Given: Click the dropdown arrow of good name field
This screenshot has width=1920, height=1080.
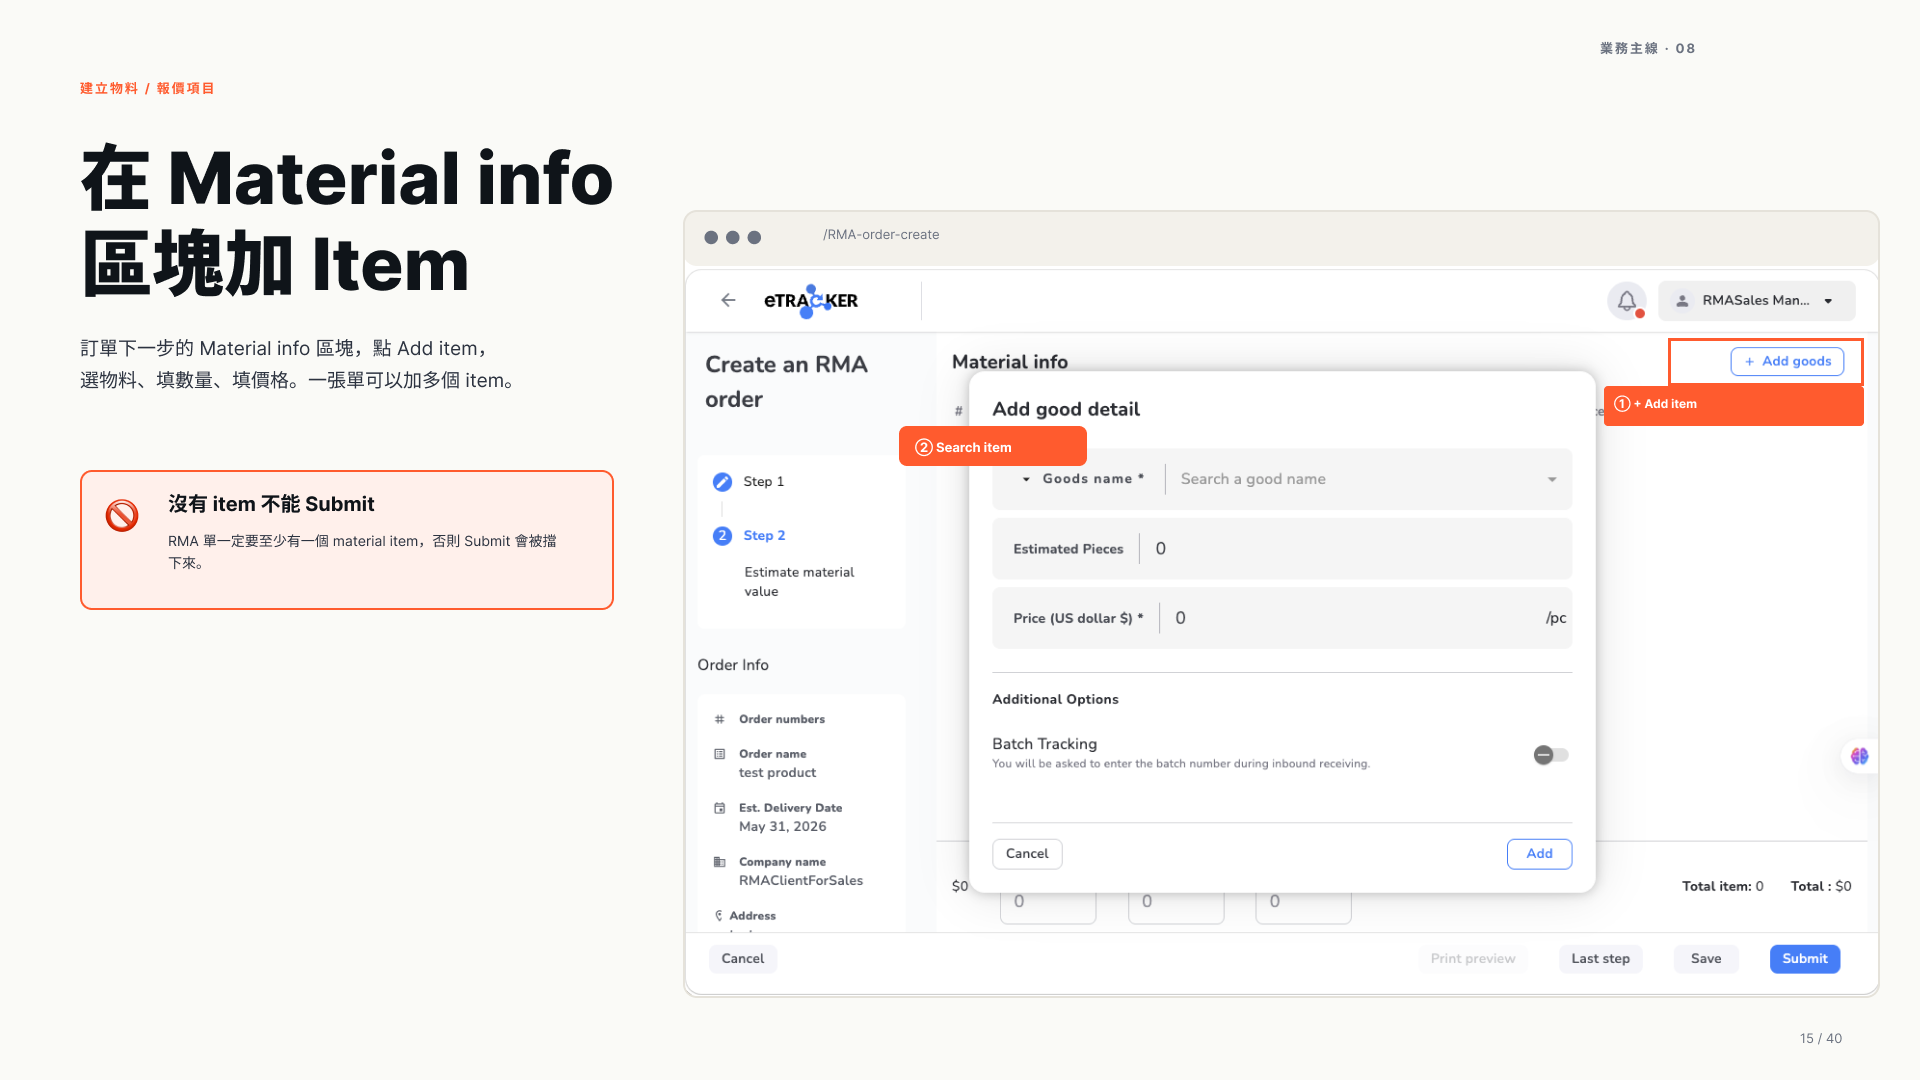Looking at the screenshot, I should (1552, 479).
